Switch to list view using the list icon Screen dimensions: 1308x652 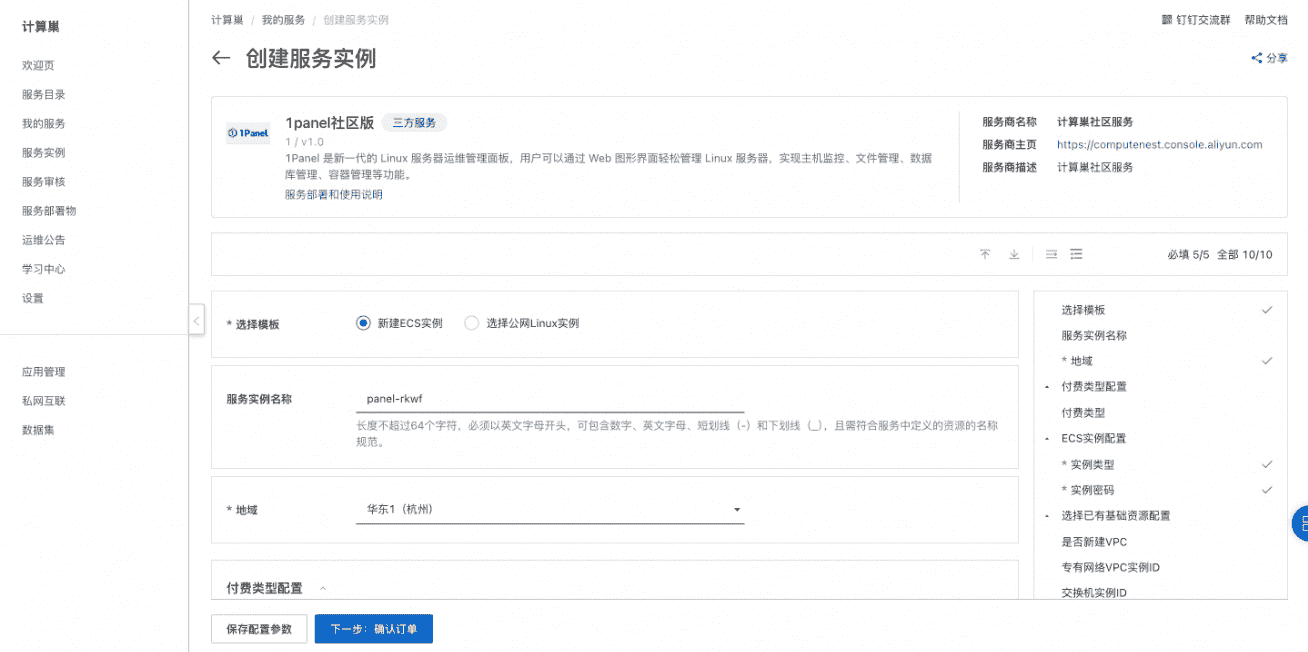pos(1076,254)
